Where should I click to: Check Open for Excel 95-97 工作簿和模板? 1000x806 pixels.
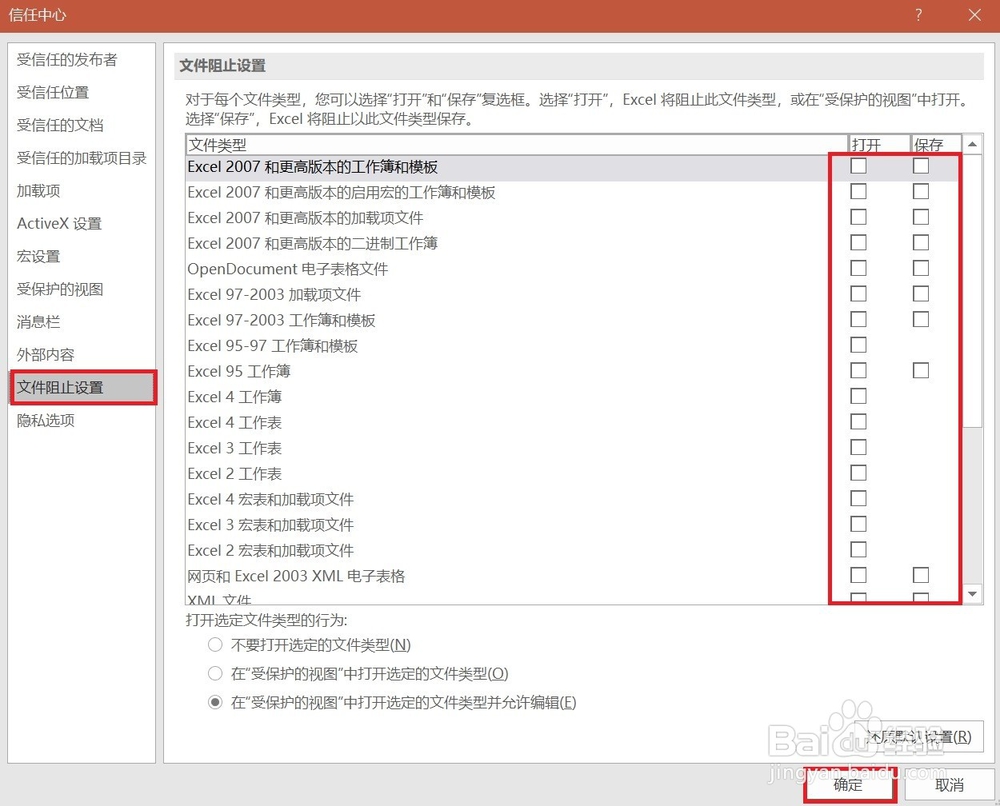point(858,345)
